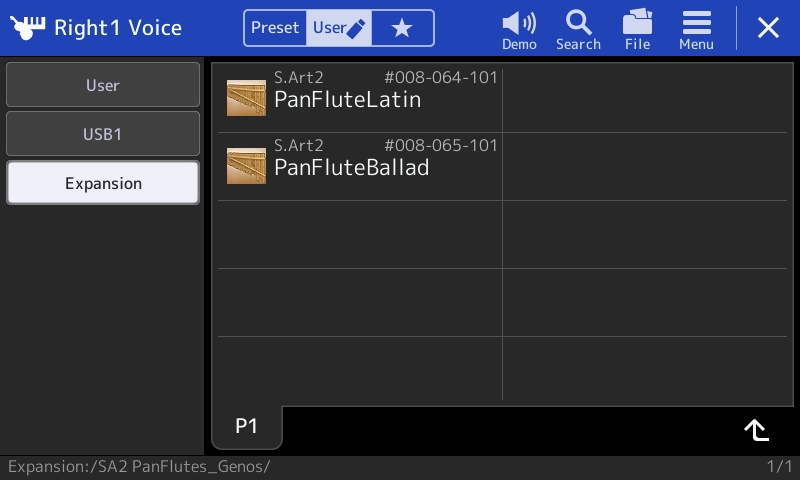The height and width of the screenshot is (480, 800).
Task: Click the up-folder arrow icon
Action: point(757,430)
